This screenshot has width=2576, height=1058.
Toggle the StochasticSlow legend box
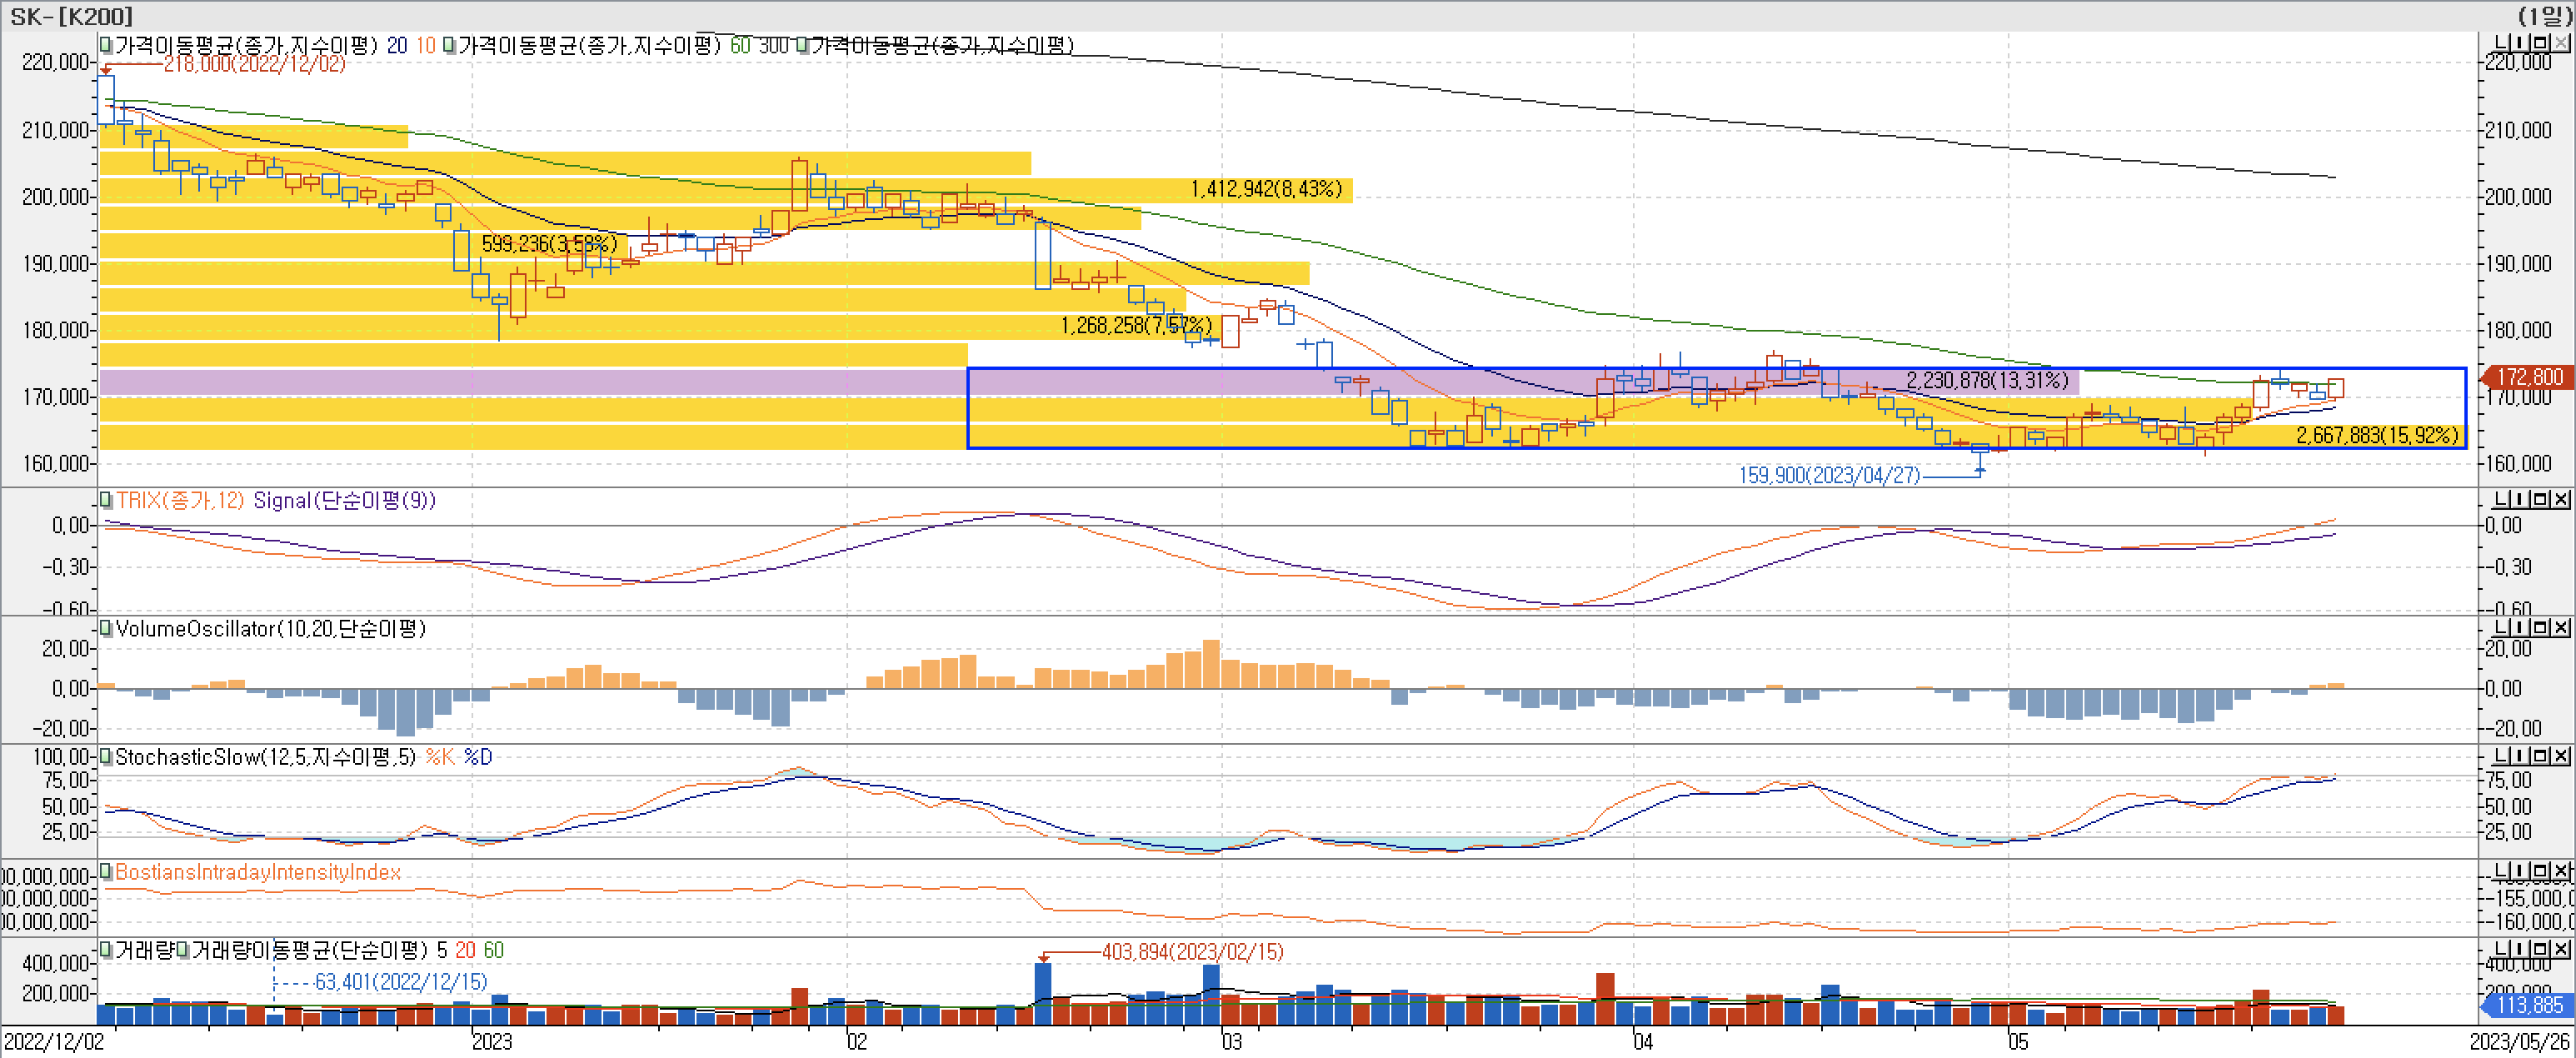coord(106,756)
